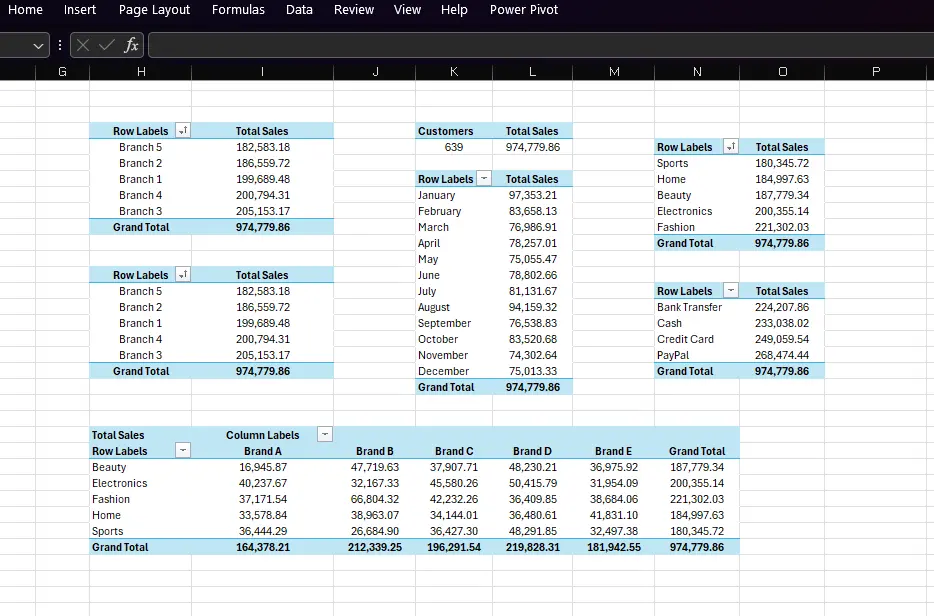The width and height of the screenshot is (934, 616).
Task: Select the PayPal sales value cell
Action: (x=781, y=355)
